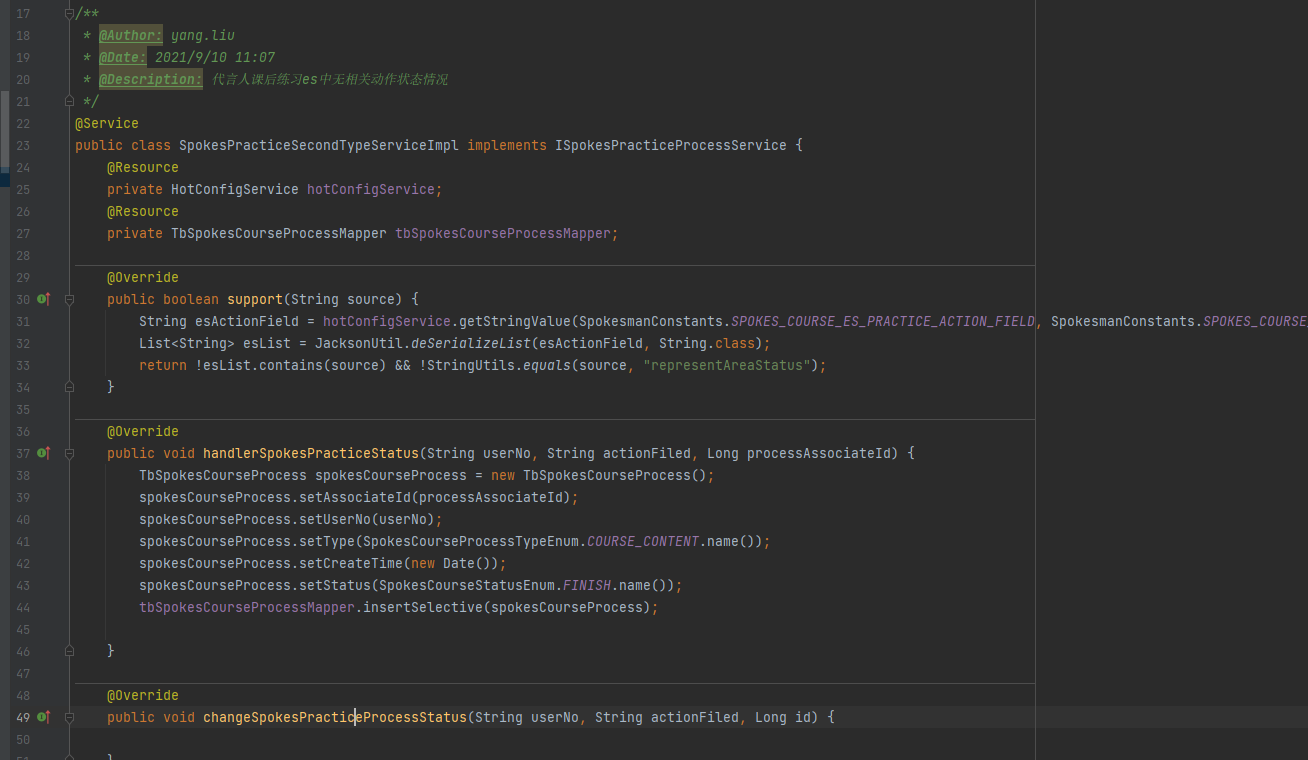This screenshot has height=760, width=1308.
Task: Collapse the handlerSpokesPracticeStatus method
Action: pyautogui.click(x=69, y=453)
